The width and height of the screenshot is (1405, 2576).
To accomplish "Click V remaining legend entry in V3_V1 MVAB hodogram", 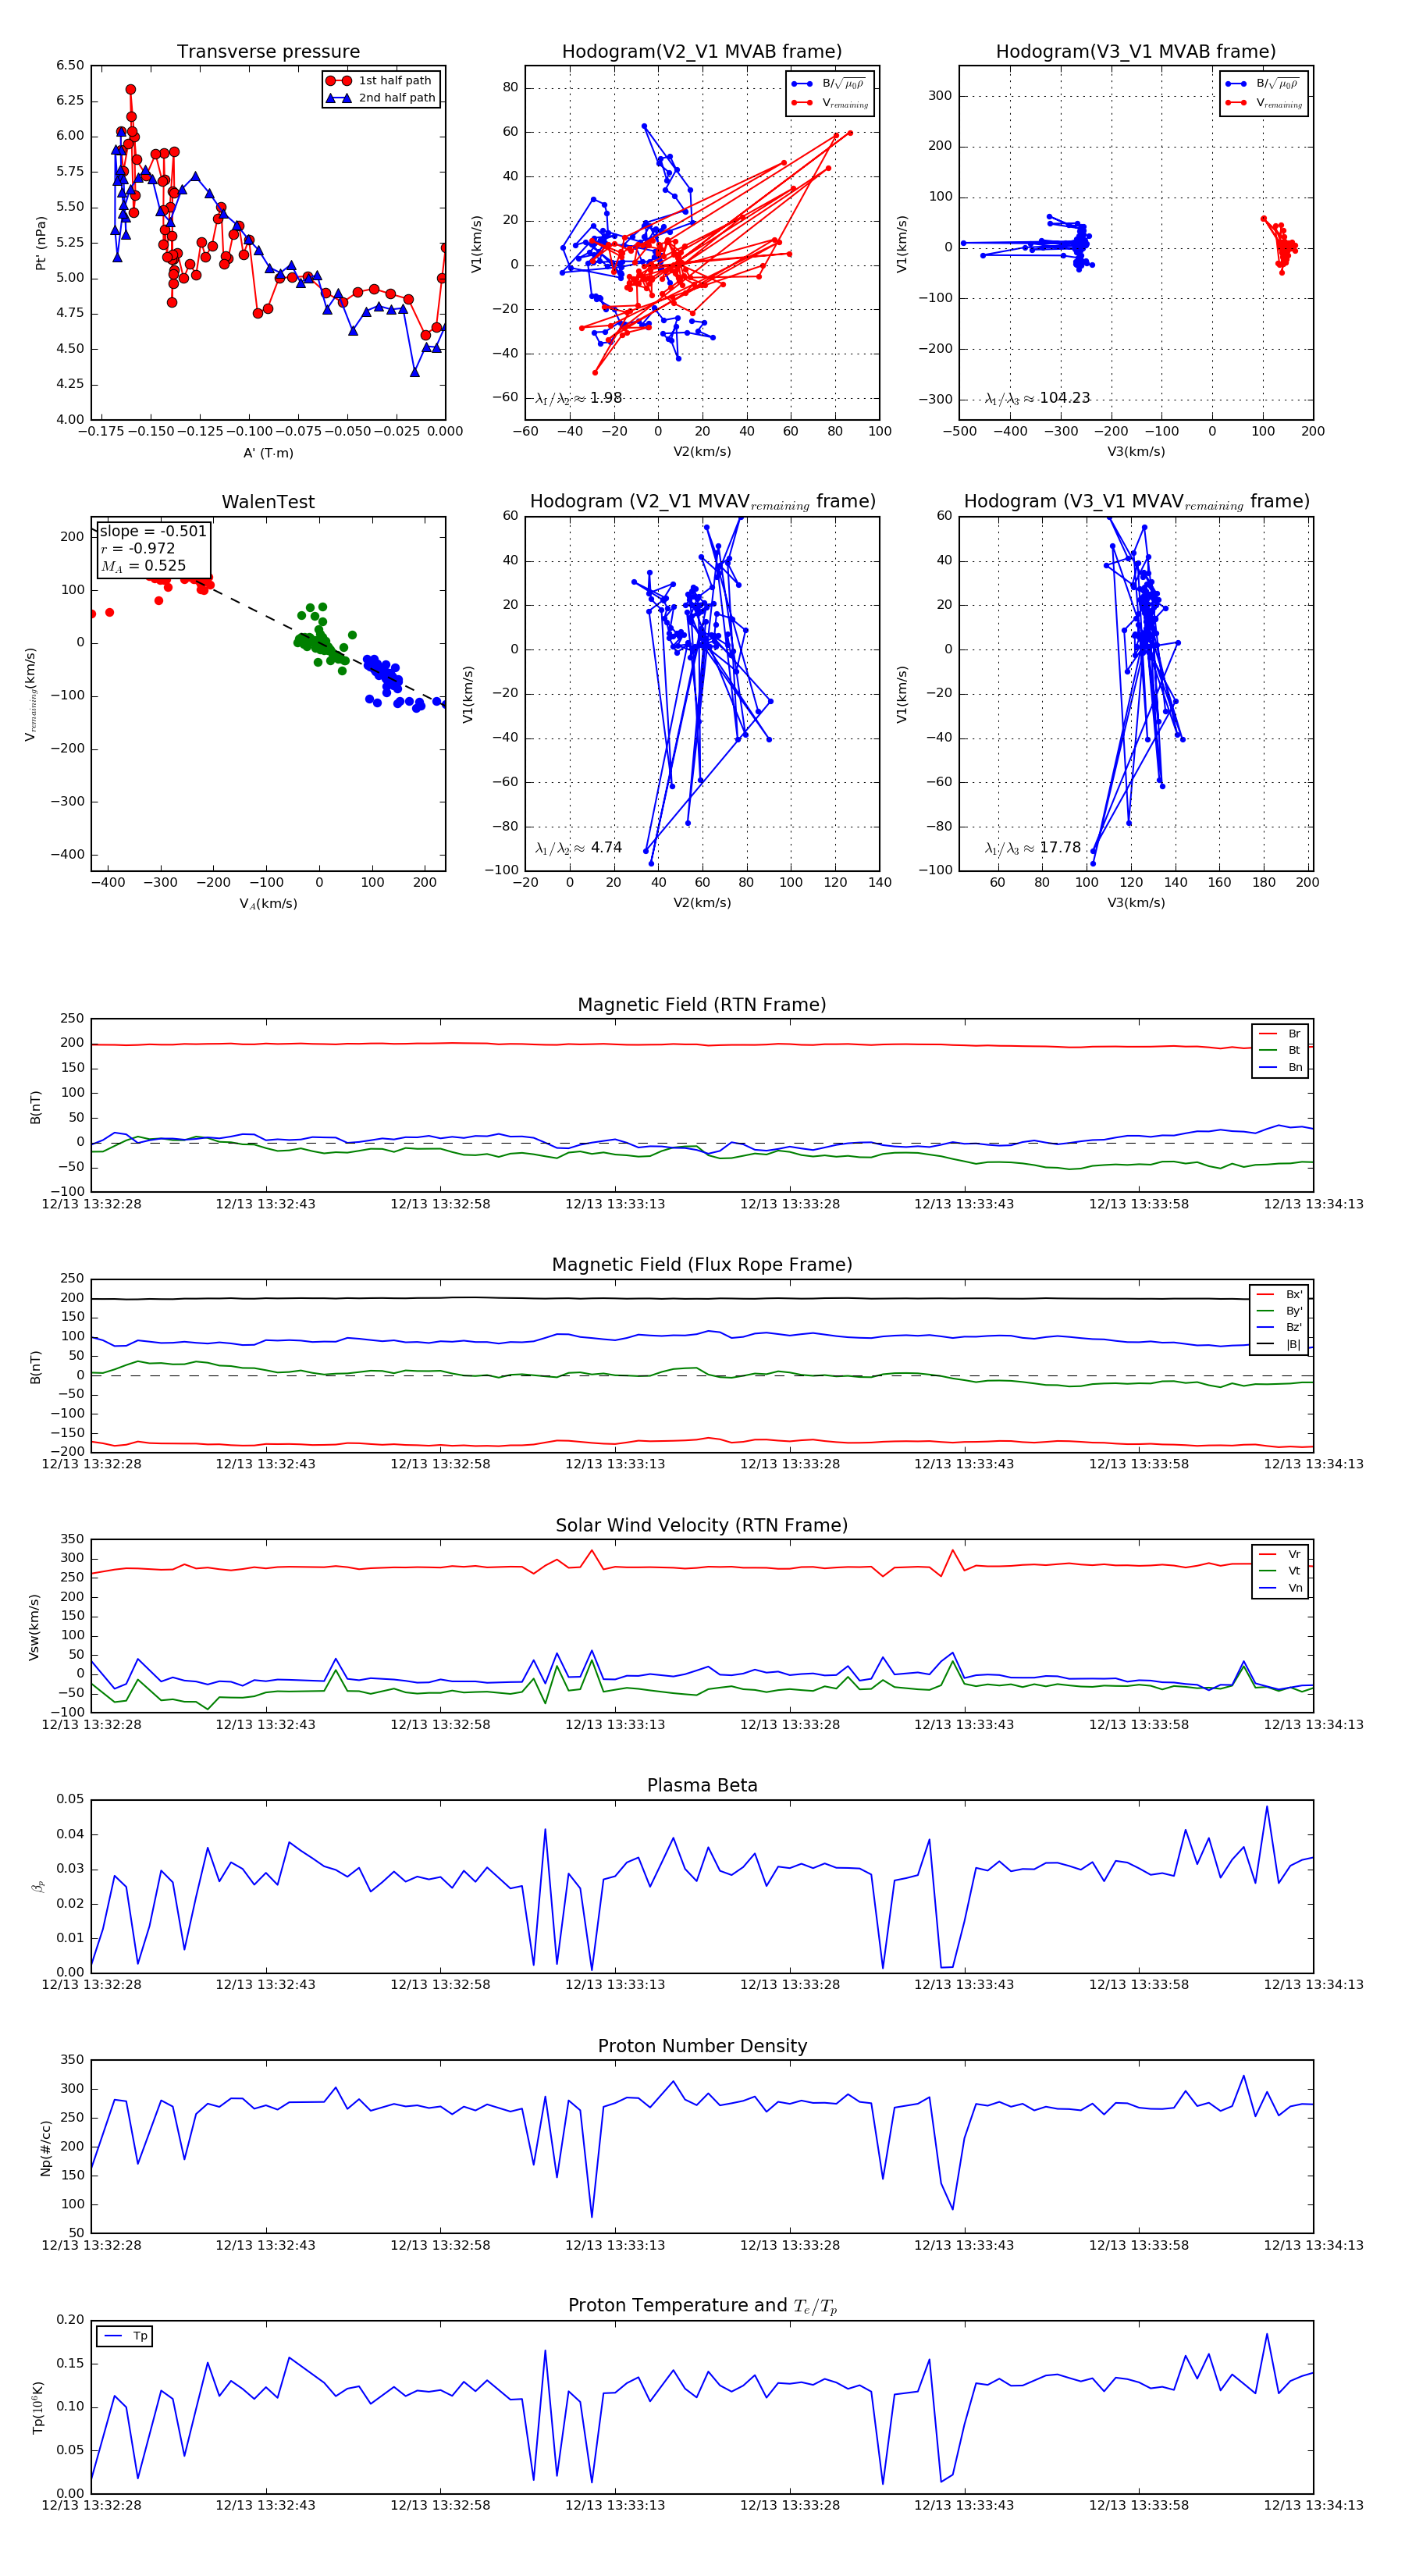I will (x=1263, y=102).
